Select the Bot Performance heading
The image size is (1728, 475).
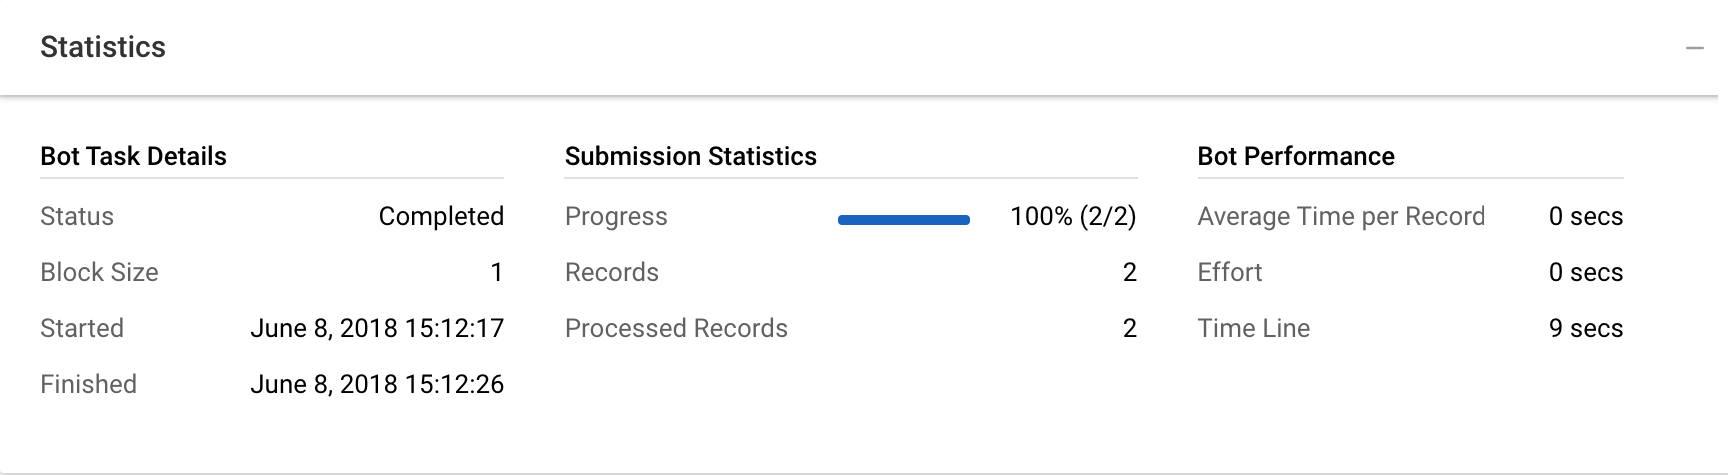tap(1296, 156)
